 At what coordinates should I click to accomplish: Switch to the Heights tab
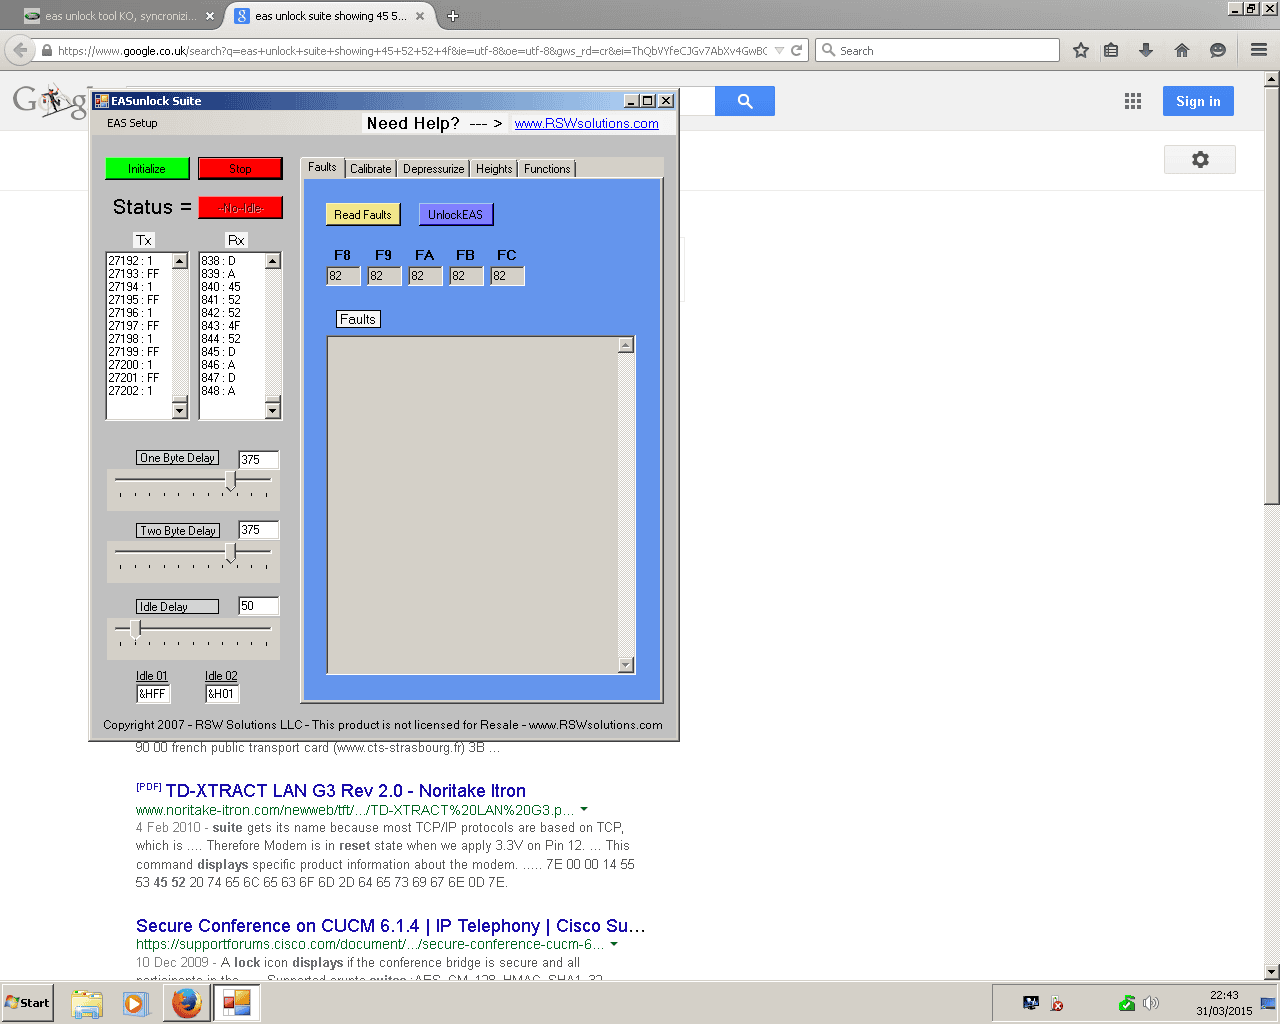pos(494,169)
